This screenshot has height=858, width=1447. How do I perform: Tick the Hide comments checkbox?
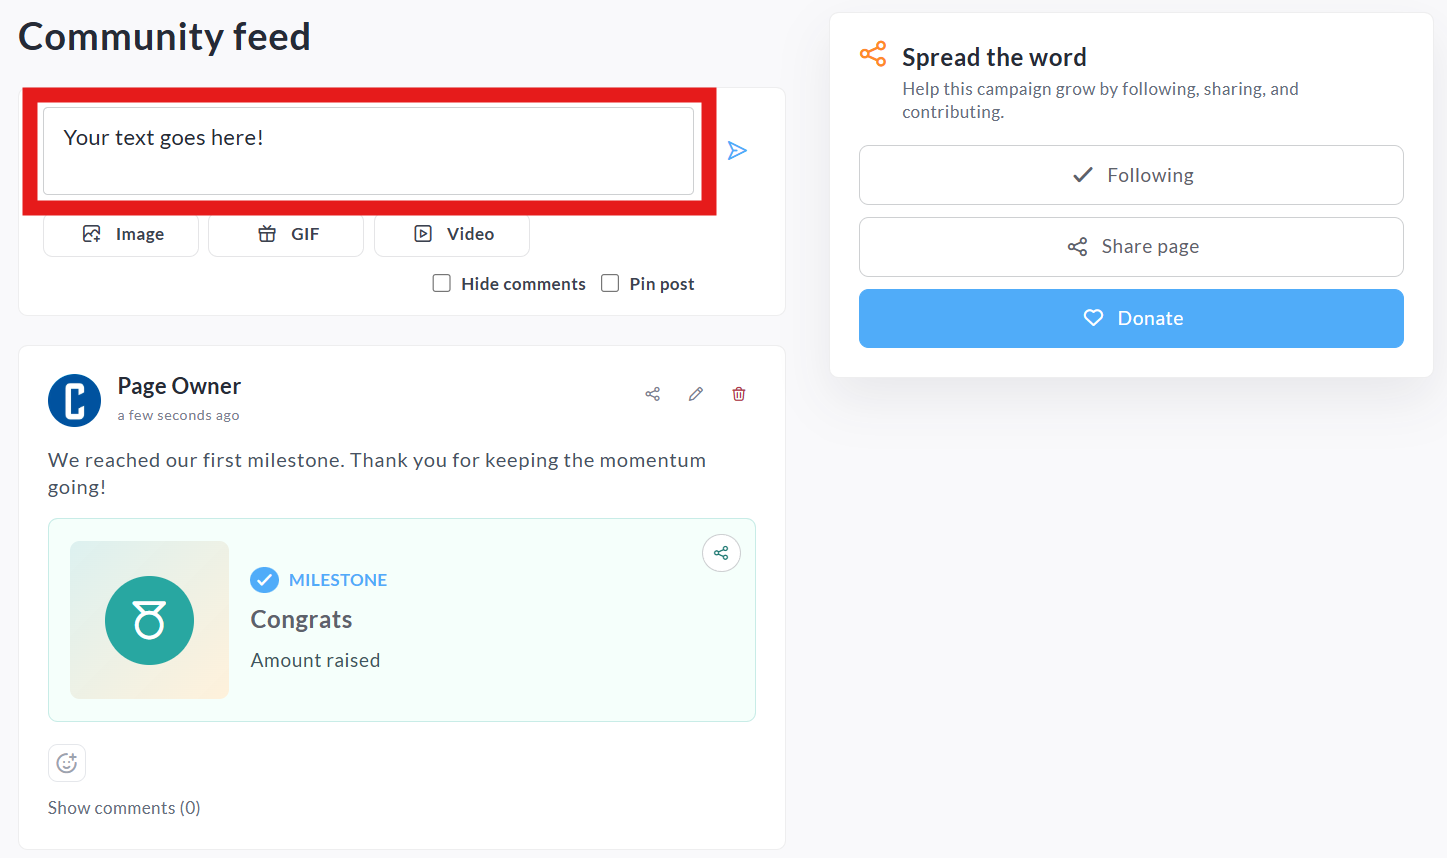click(x=441, y=283)
